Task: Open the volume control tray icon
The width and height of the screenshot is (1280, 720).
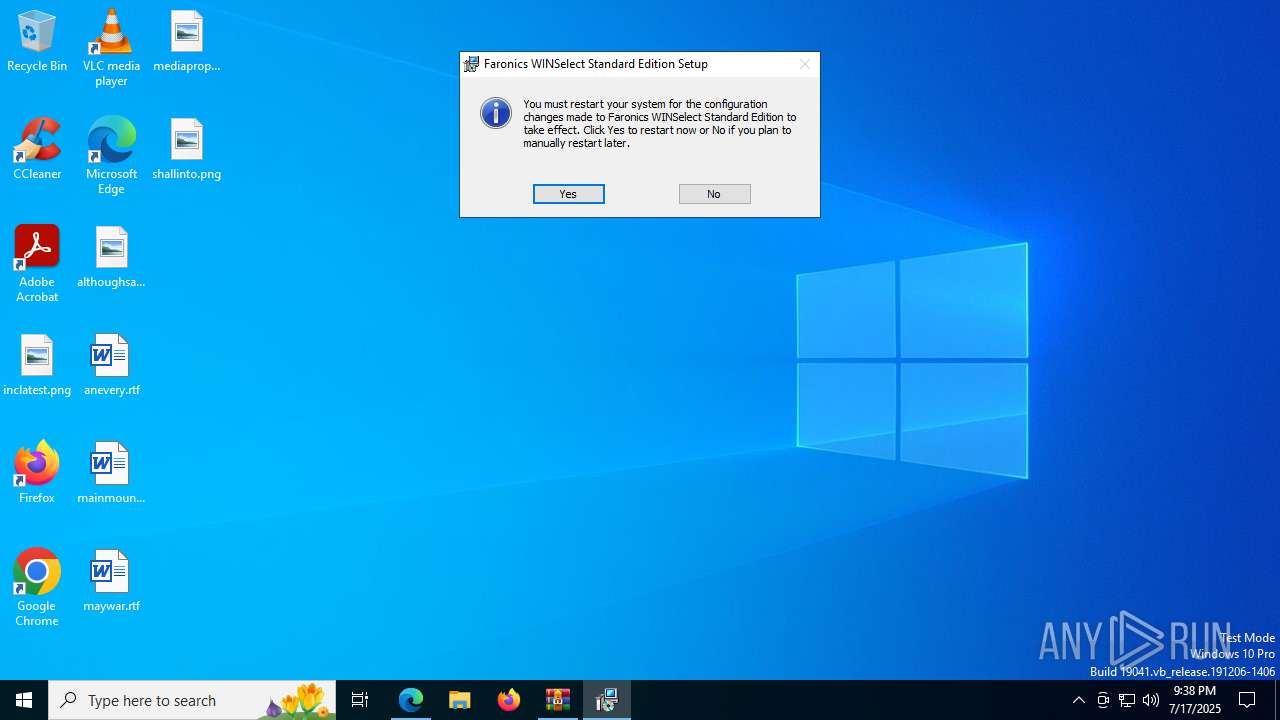Action: [x=1151, y=700]
